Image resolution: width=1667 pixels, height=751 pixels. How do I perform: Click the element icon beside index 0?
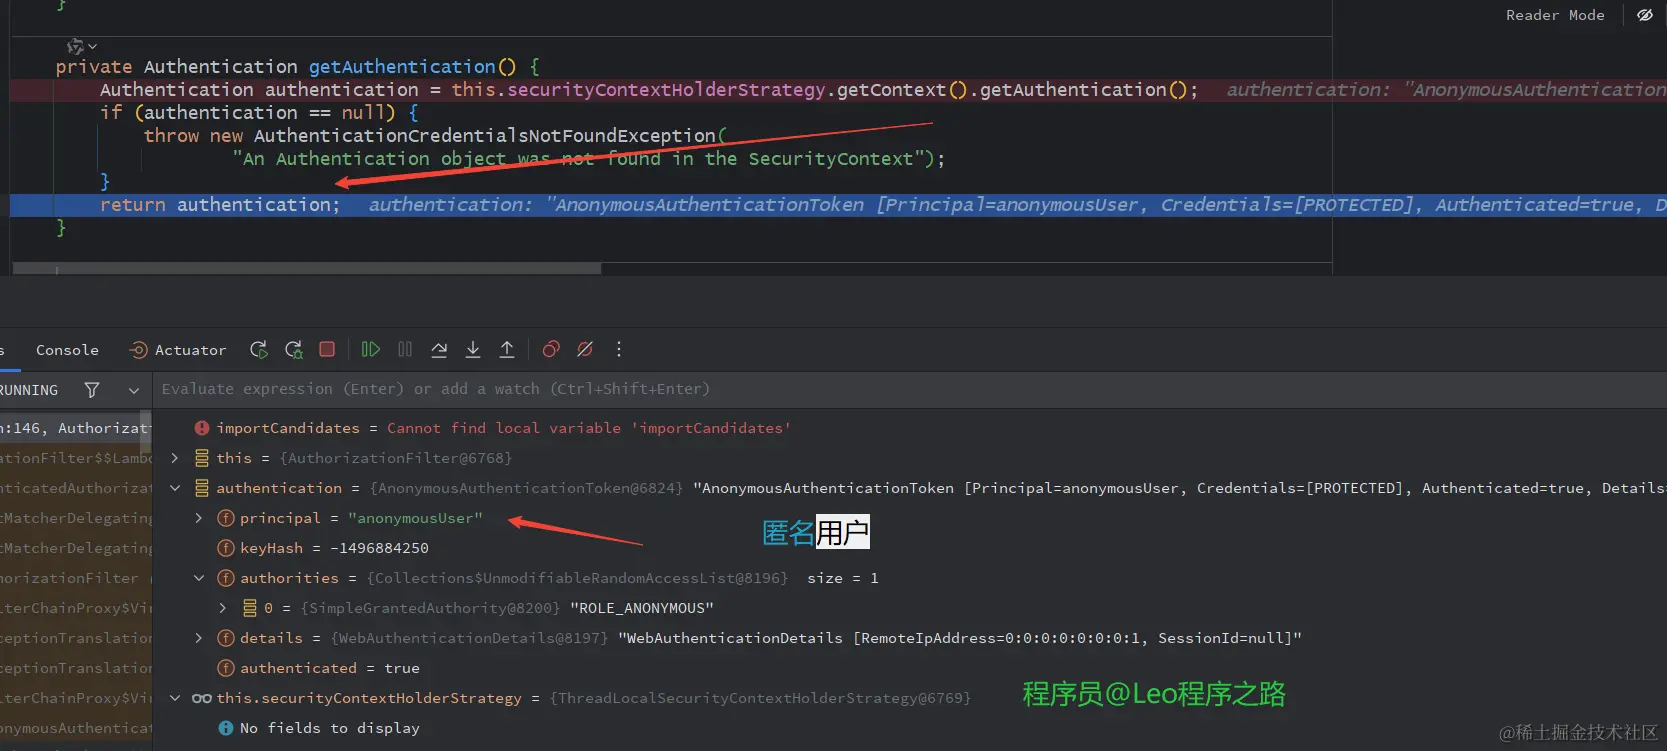pos(250,608)
